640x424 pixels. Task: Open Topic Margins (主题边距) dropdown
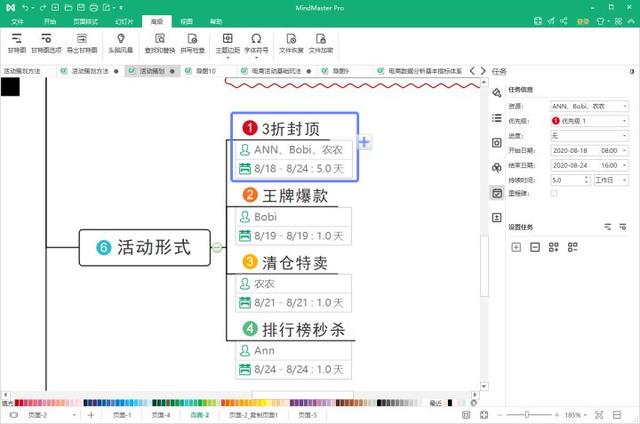pos(228,45)
